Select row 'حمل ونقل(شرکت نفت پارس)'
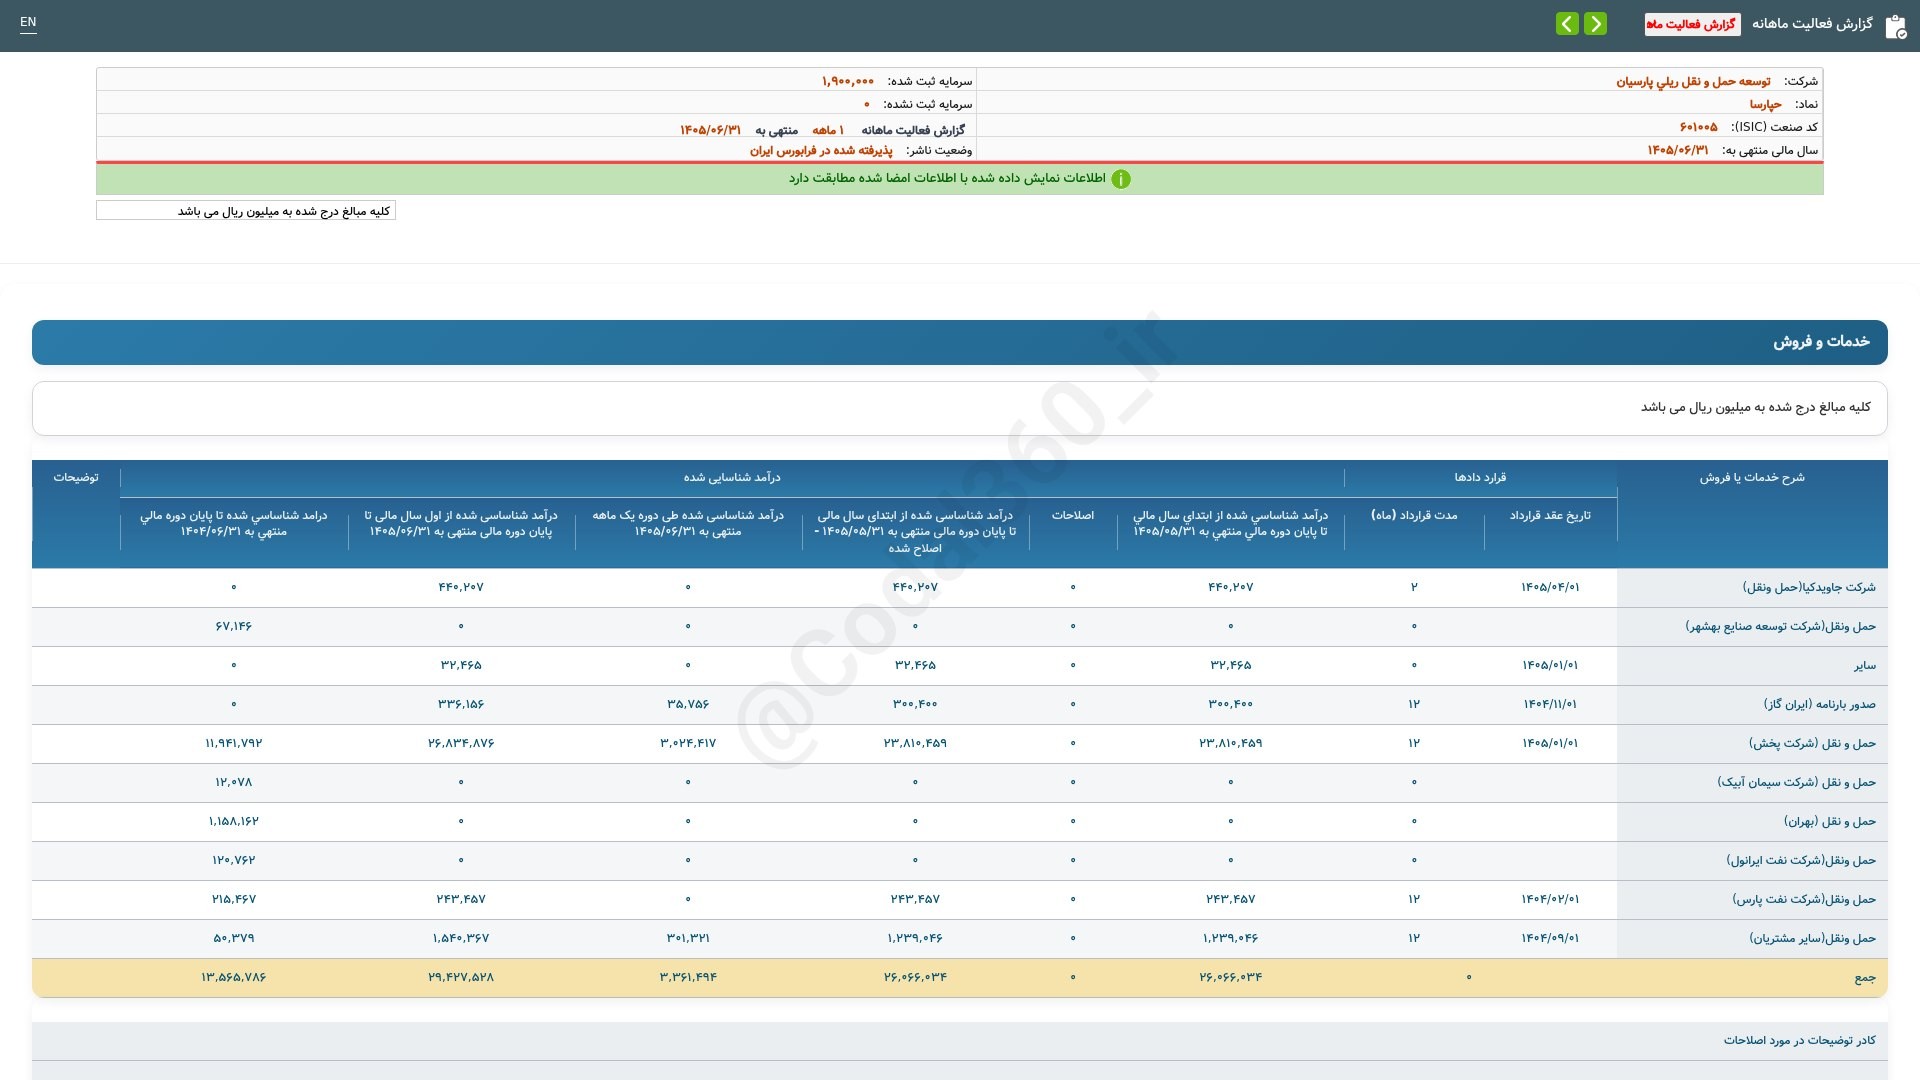The image size is (1920, 1080). (1804, 899)
